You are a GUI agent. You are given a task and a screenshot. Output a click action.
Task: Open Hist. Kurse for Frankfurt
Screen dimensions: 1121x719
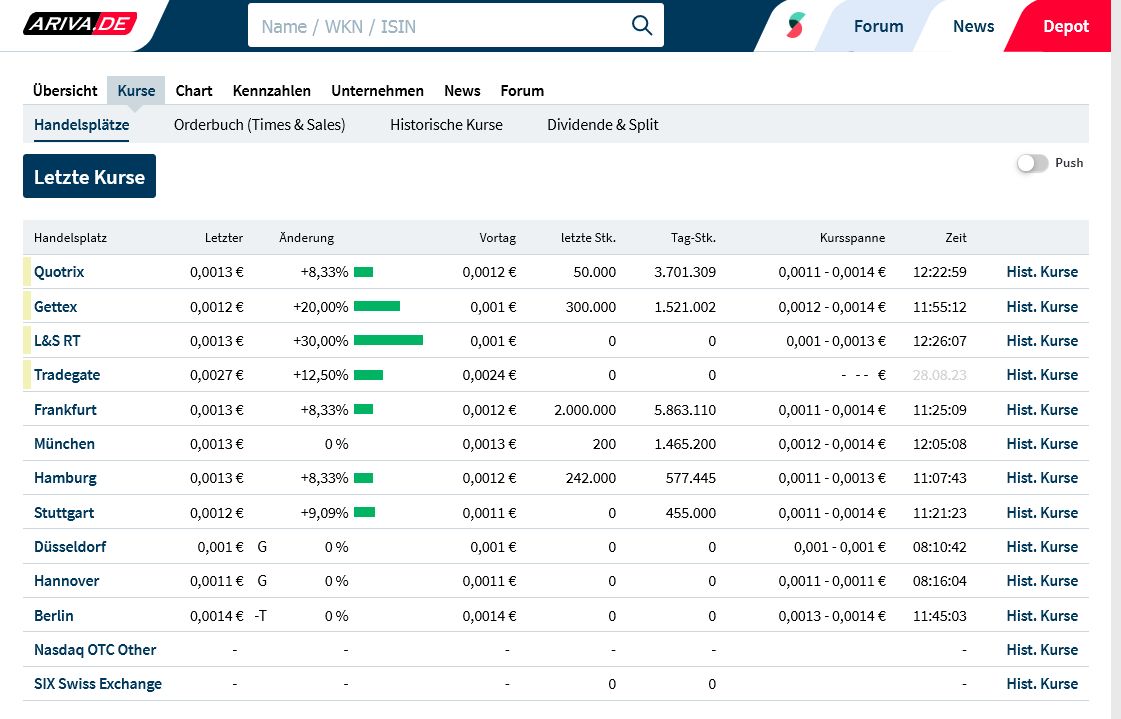coord(1042,410)
